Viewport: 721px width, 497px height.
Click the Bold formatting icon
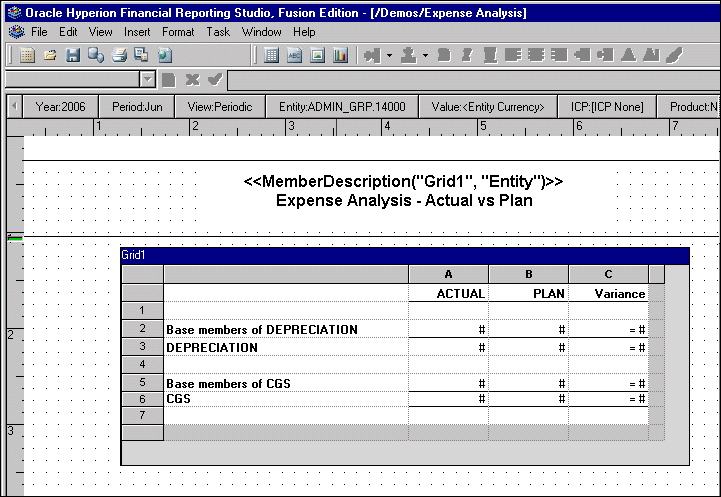click(444, 56)
